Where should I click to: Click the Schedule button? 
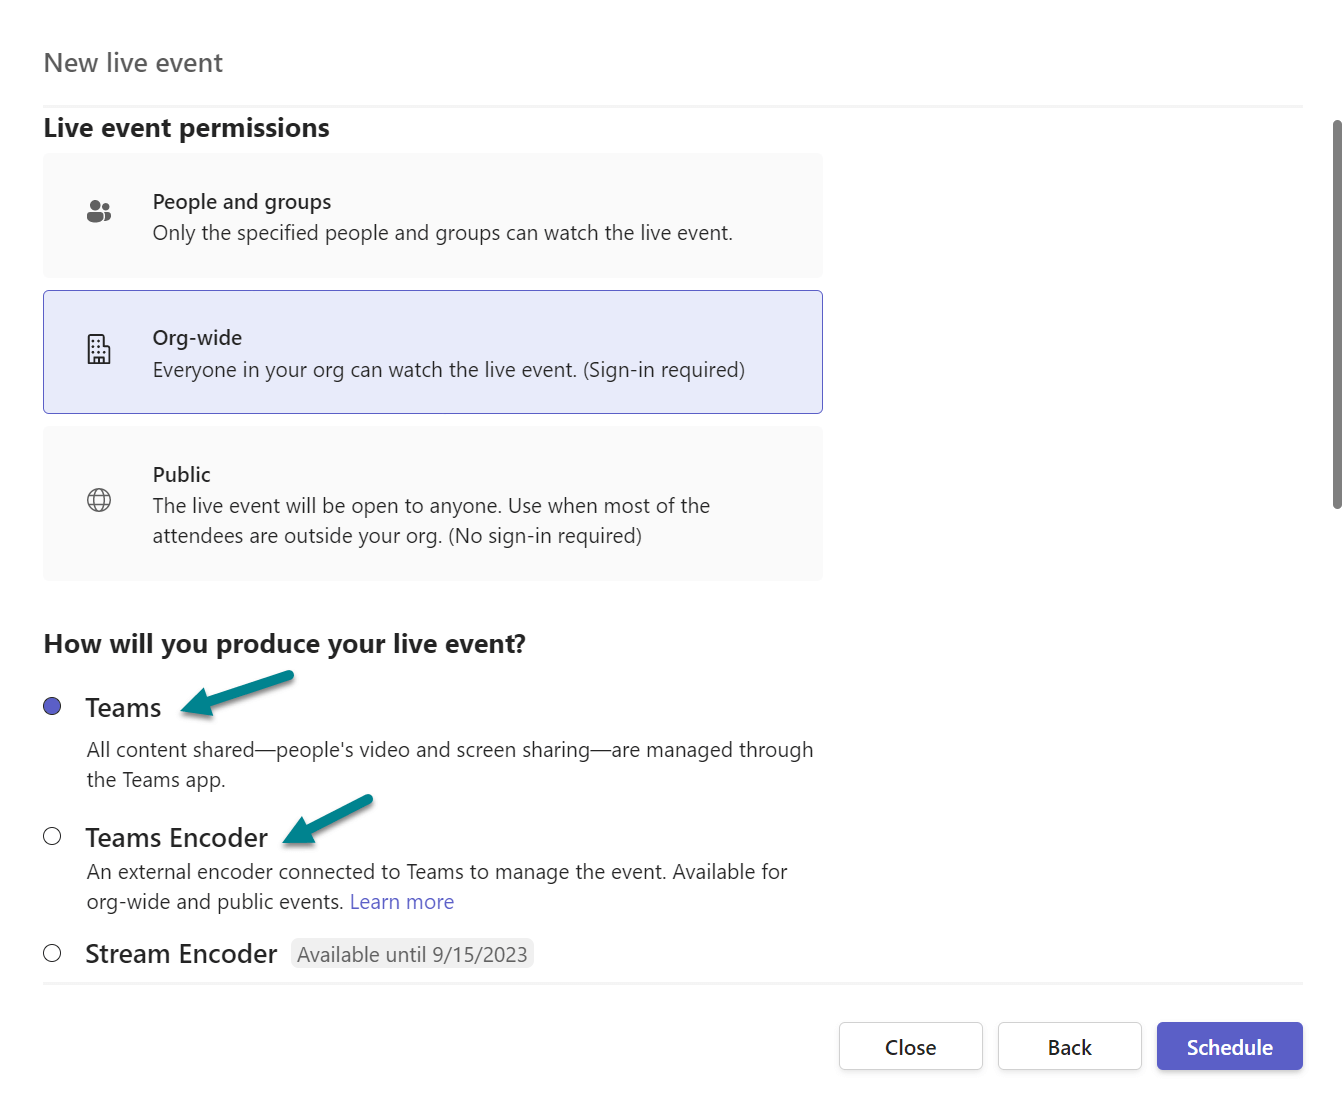tap(1229, 1046)
